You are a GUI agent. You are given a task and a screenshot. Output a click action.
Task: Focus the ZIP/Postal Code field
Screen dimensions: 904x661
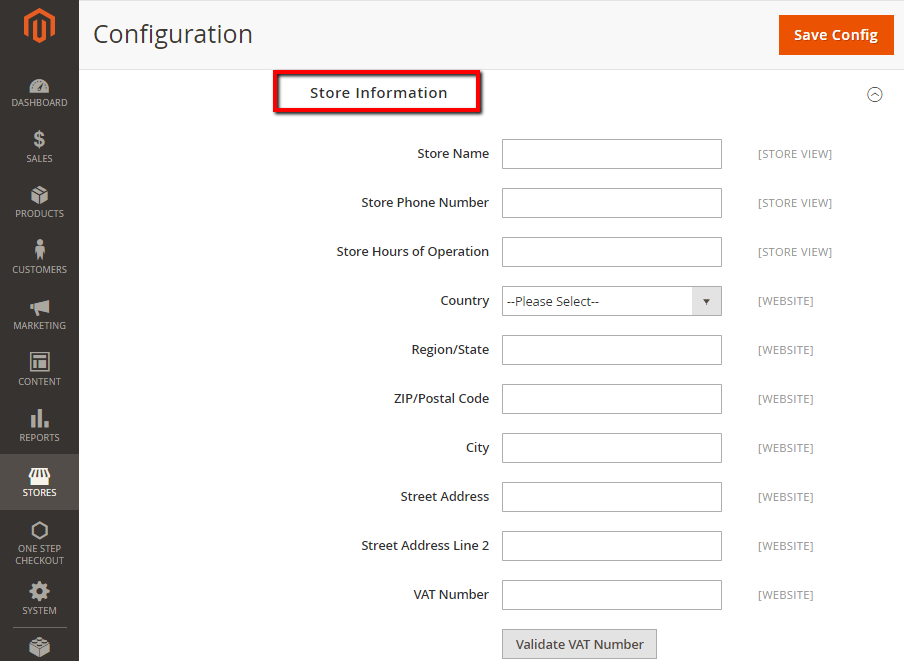[612, 399]
